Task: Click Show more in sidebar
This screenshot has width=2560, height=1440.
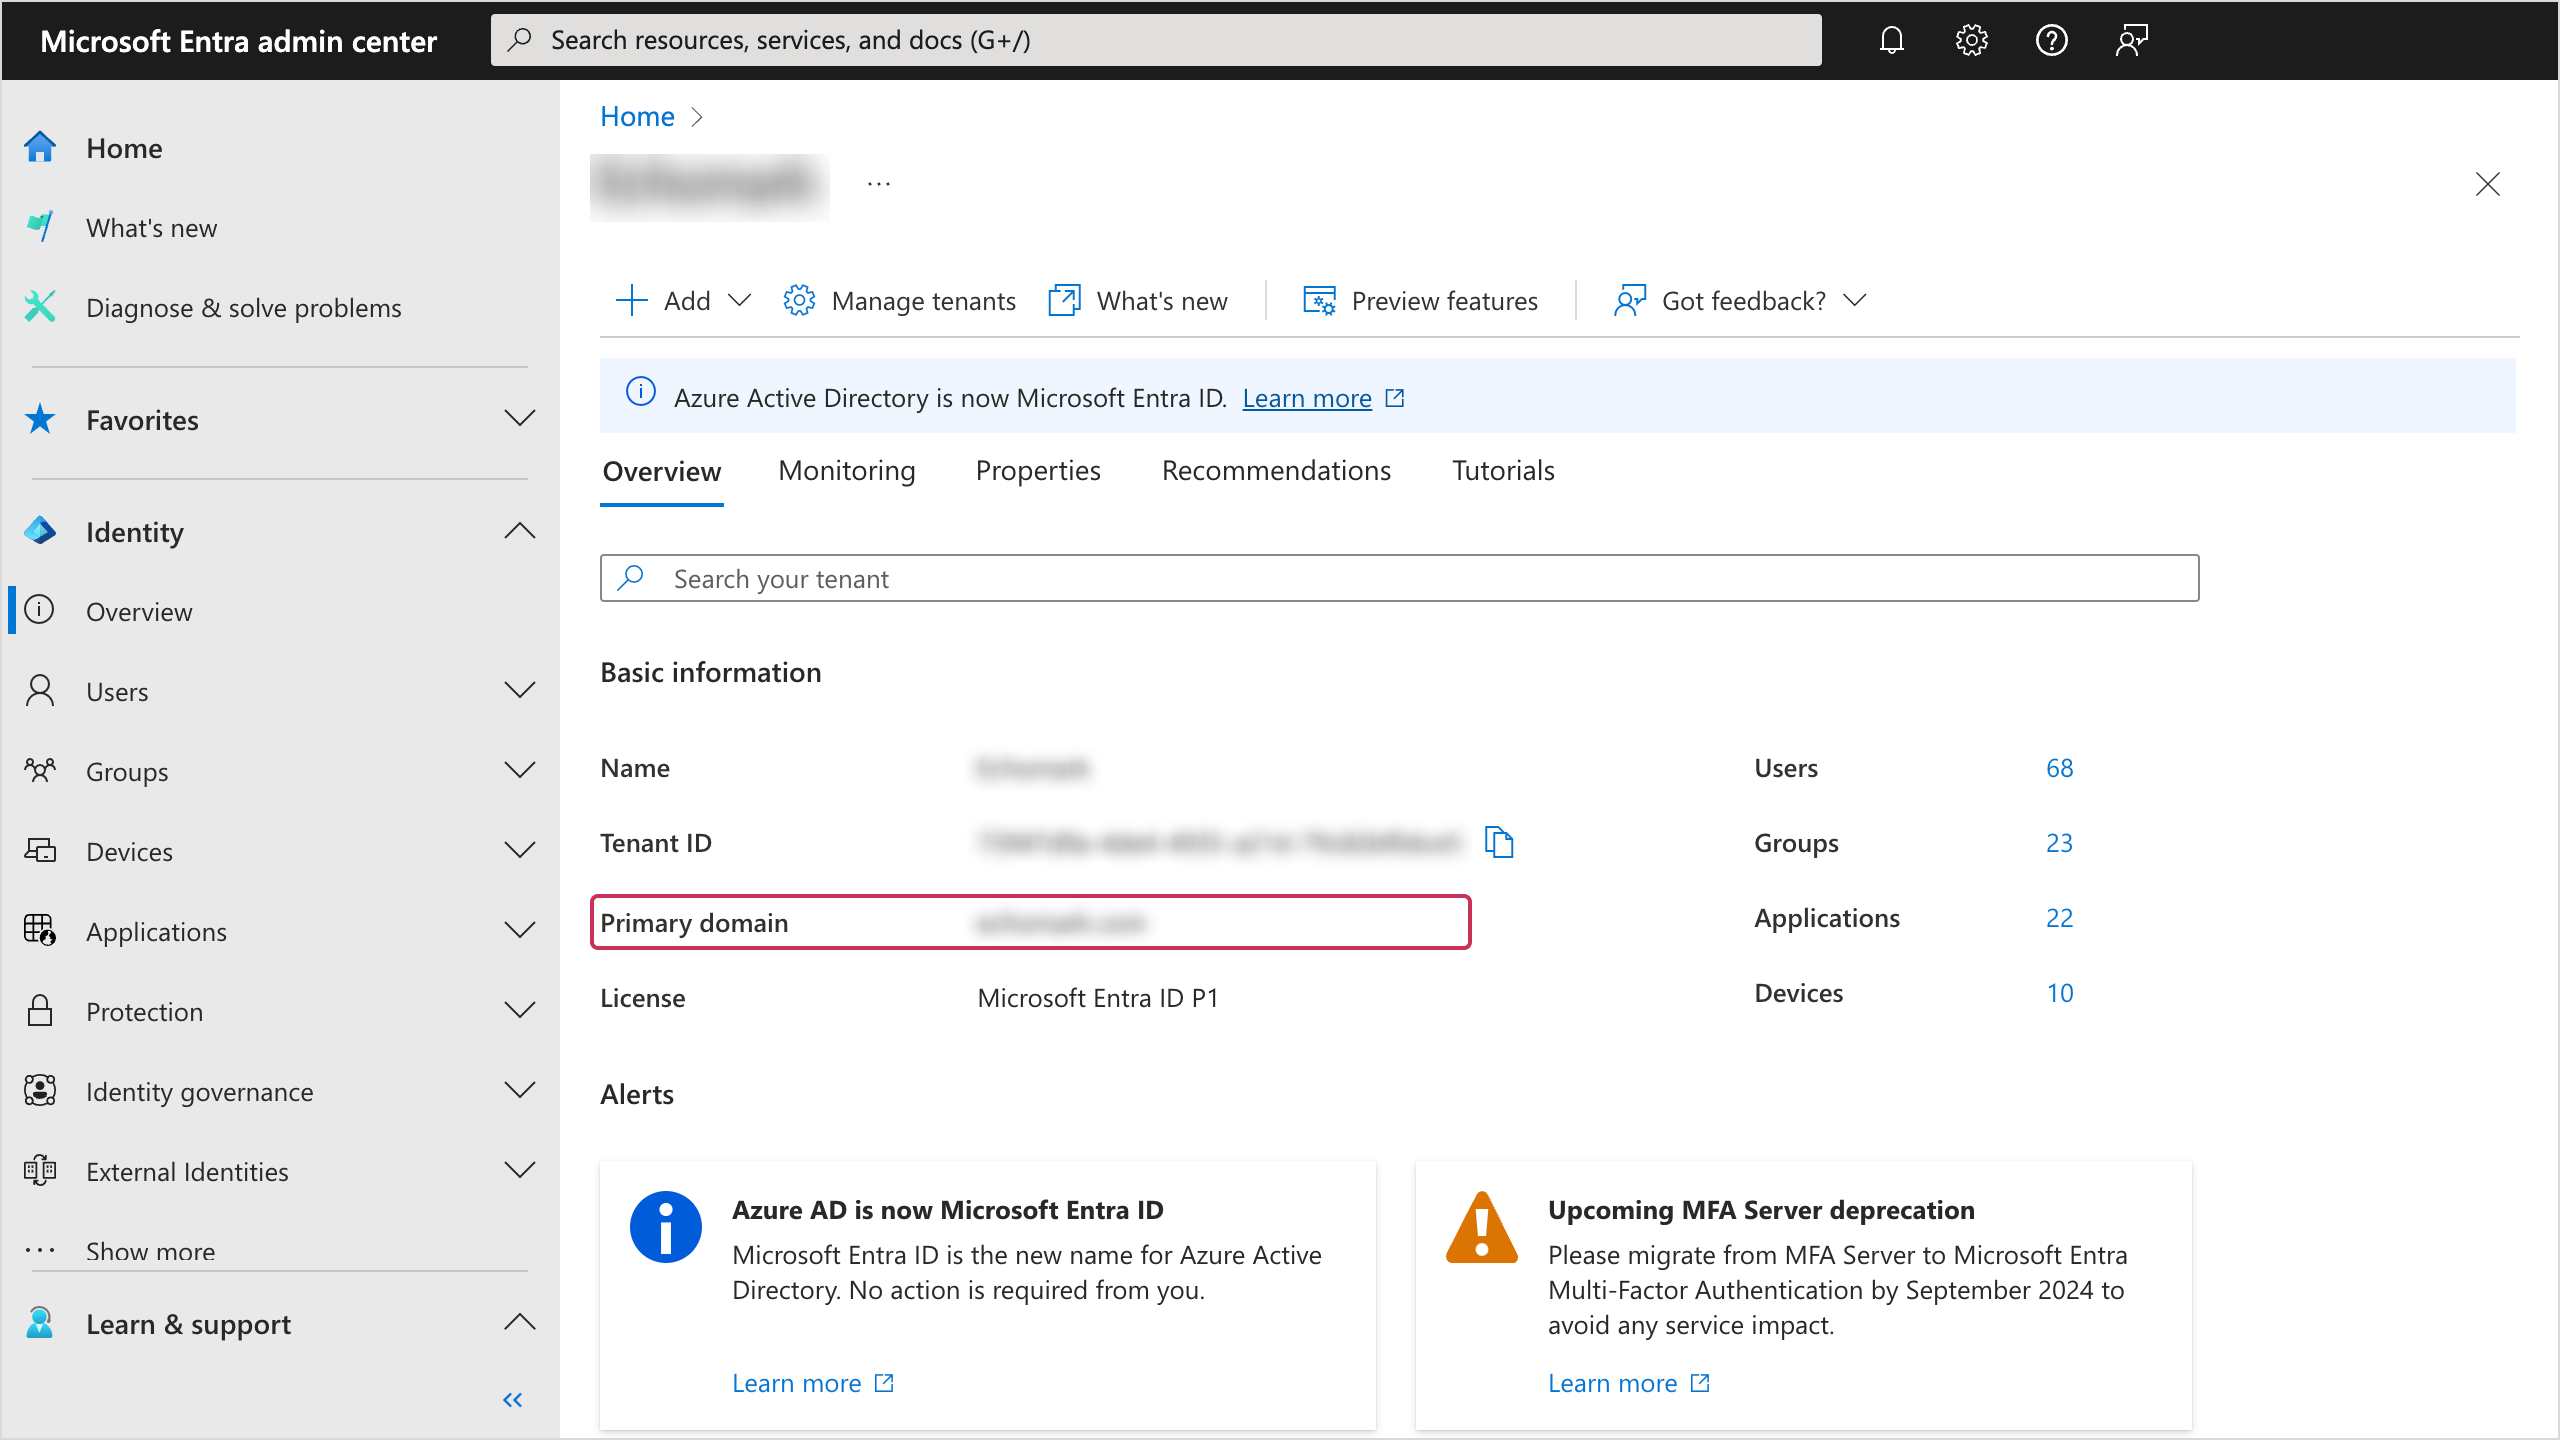Action: tap(150, 1251)
